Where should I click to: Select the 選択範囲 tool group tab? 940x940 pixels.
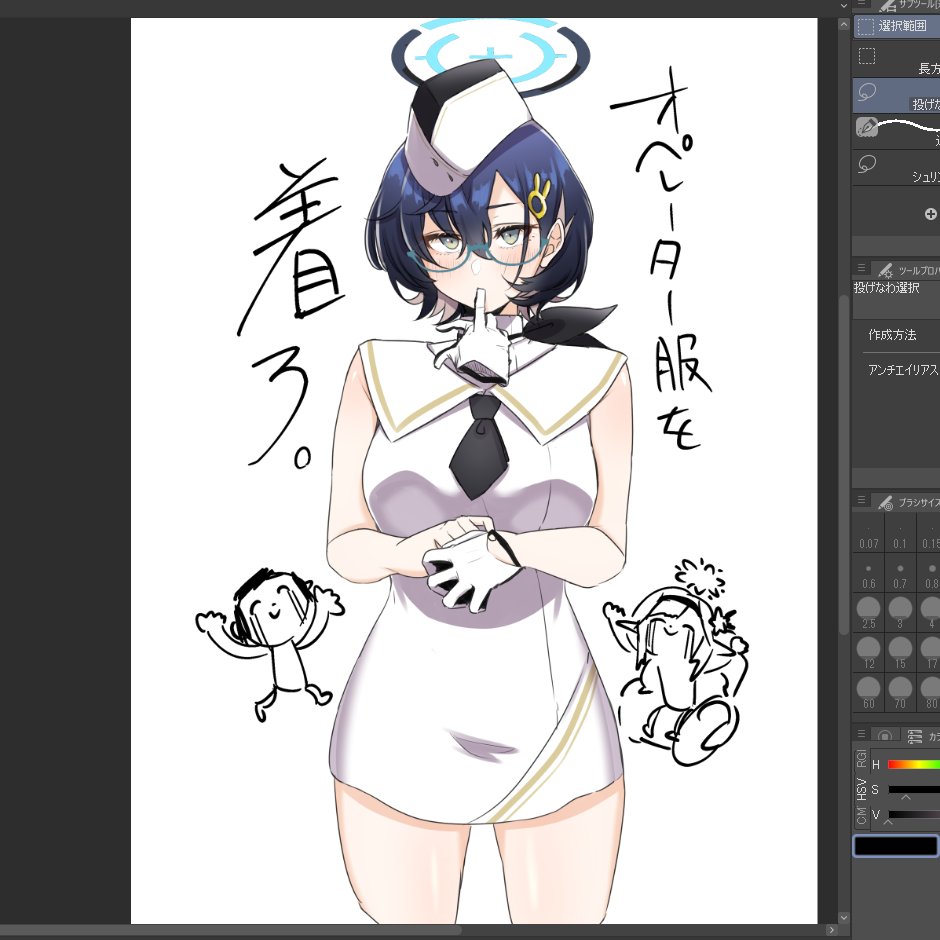point(896,26)
